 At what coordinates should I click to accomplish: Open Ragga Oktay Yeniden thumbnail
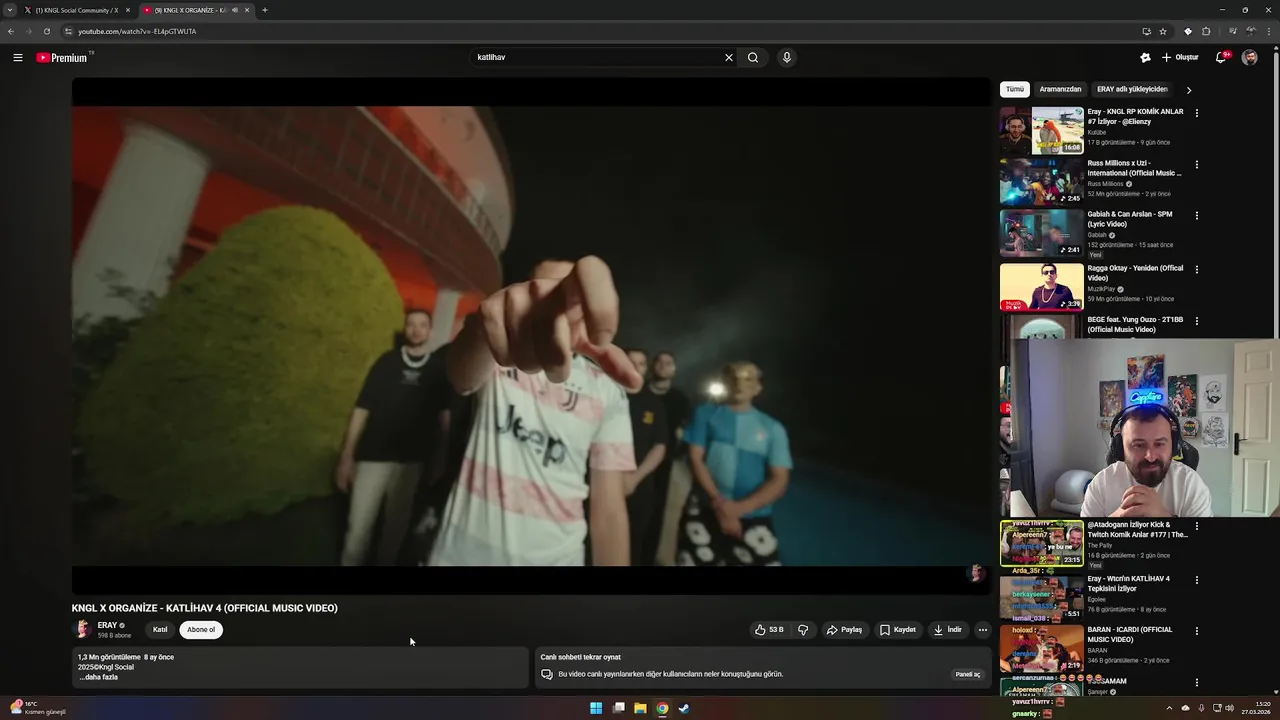point(1042,286)
